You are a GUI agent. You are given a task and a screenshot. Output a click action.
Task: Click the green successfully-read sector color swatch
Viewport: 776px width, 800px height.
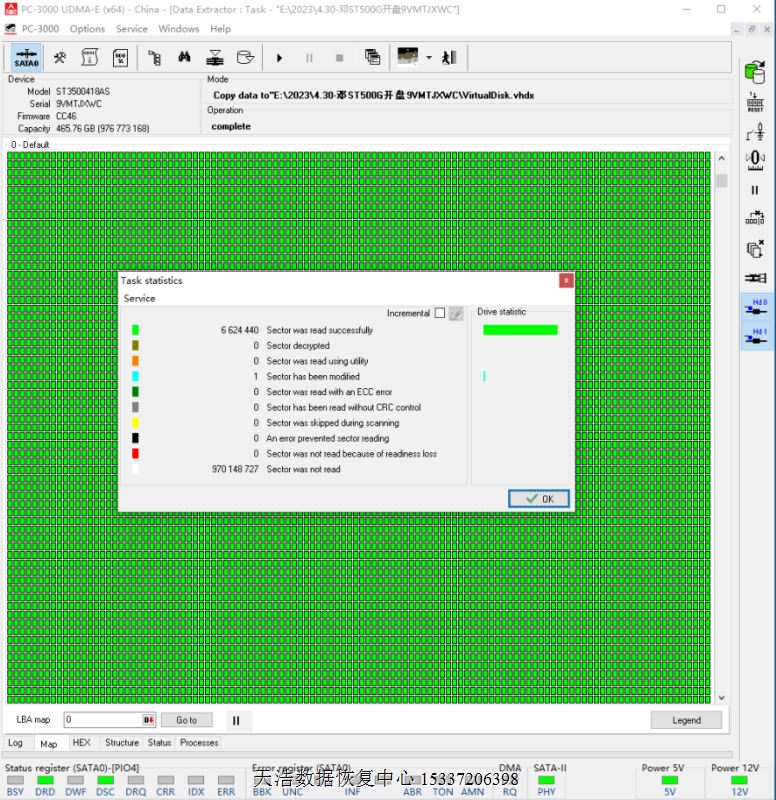(x=136, y=330)
